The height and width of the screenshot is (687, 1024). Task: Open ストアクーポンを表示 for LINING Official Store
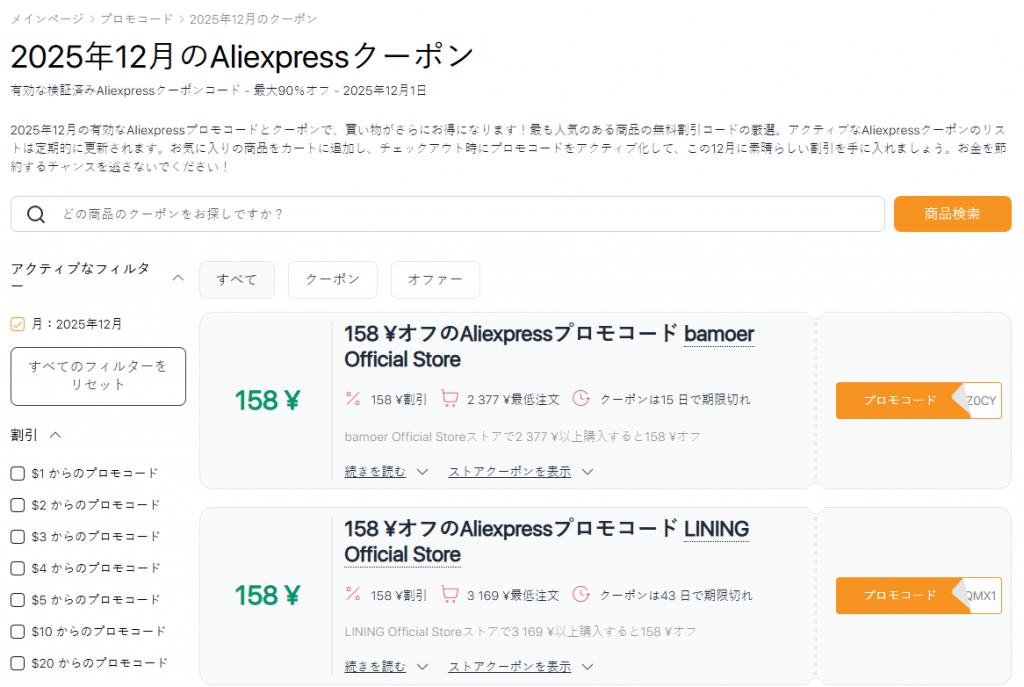click(511, 665)
